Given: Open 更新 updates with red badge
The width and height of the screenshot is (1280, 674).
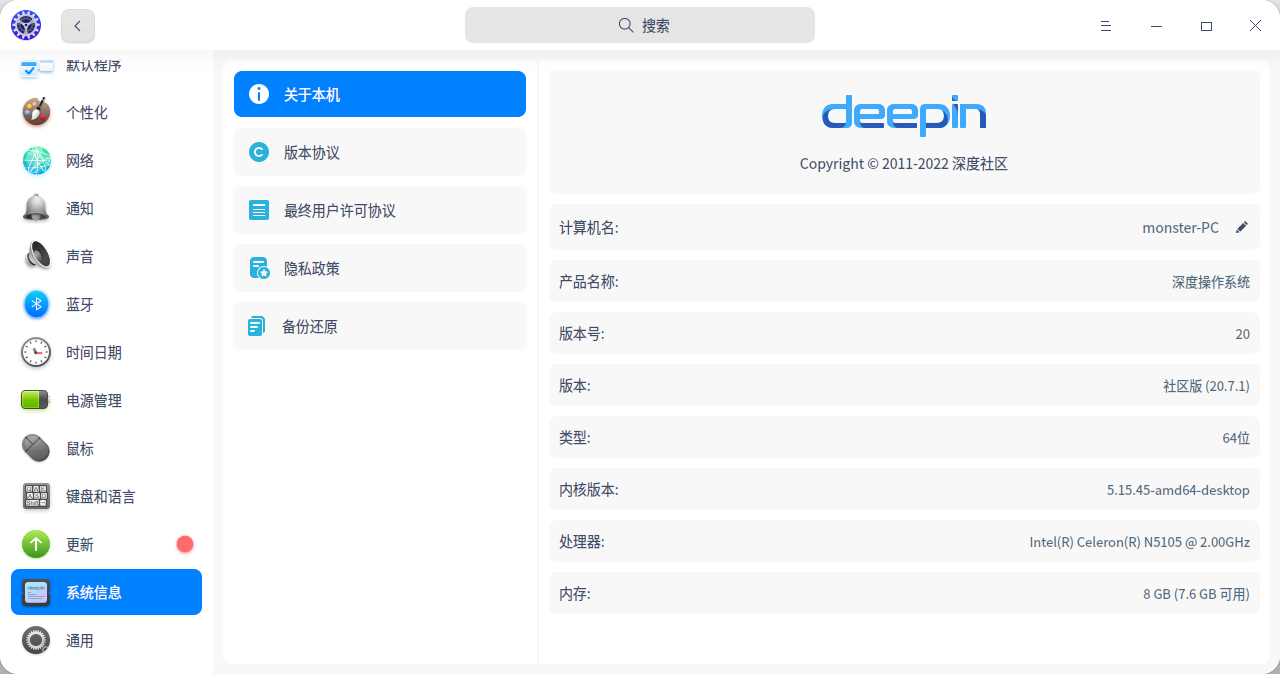Looking at the screenshot, I should click(x=36, y=544).
